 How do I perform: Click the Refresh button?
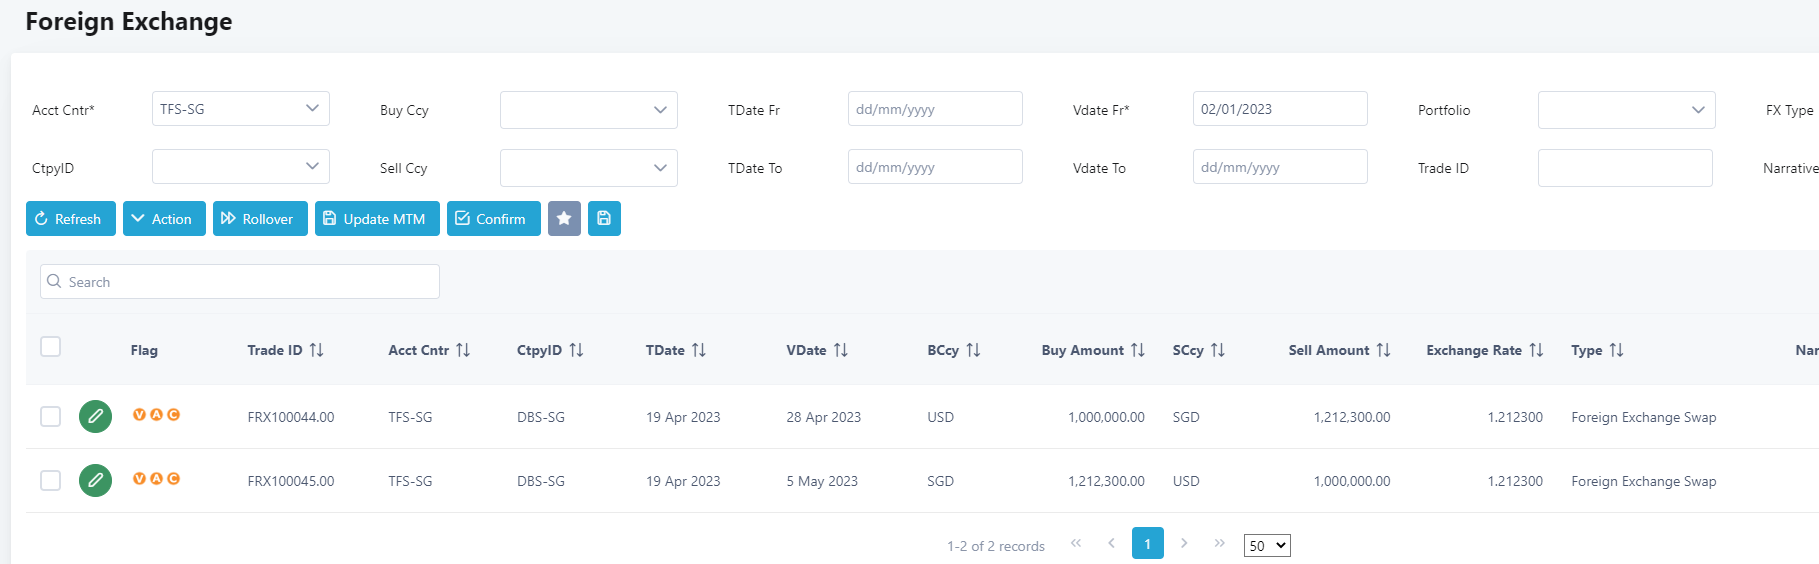coord(70,218)
